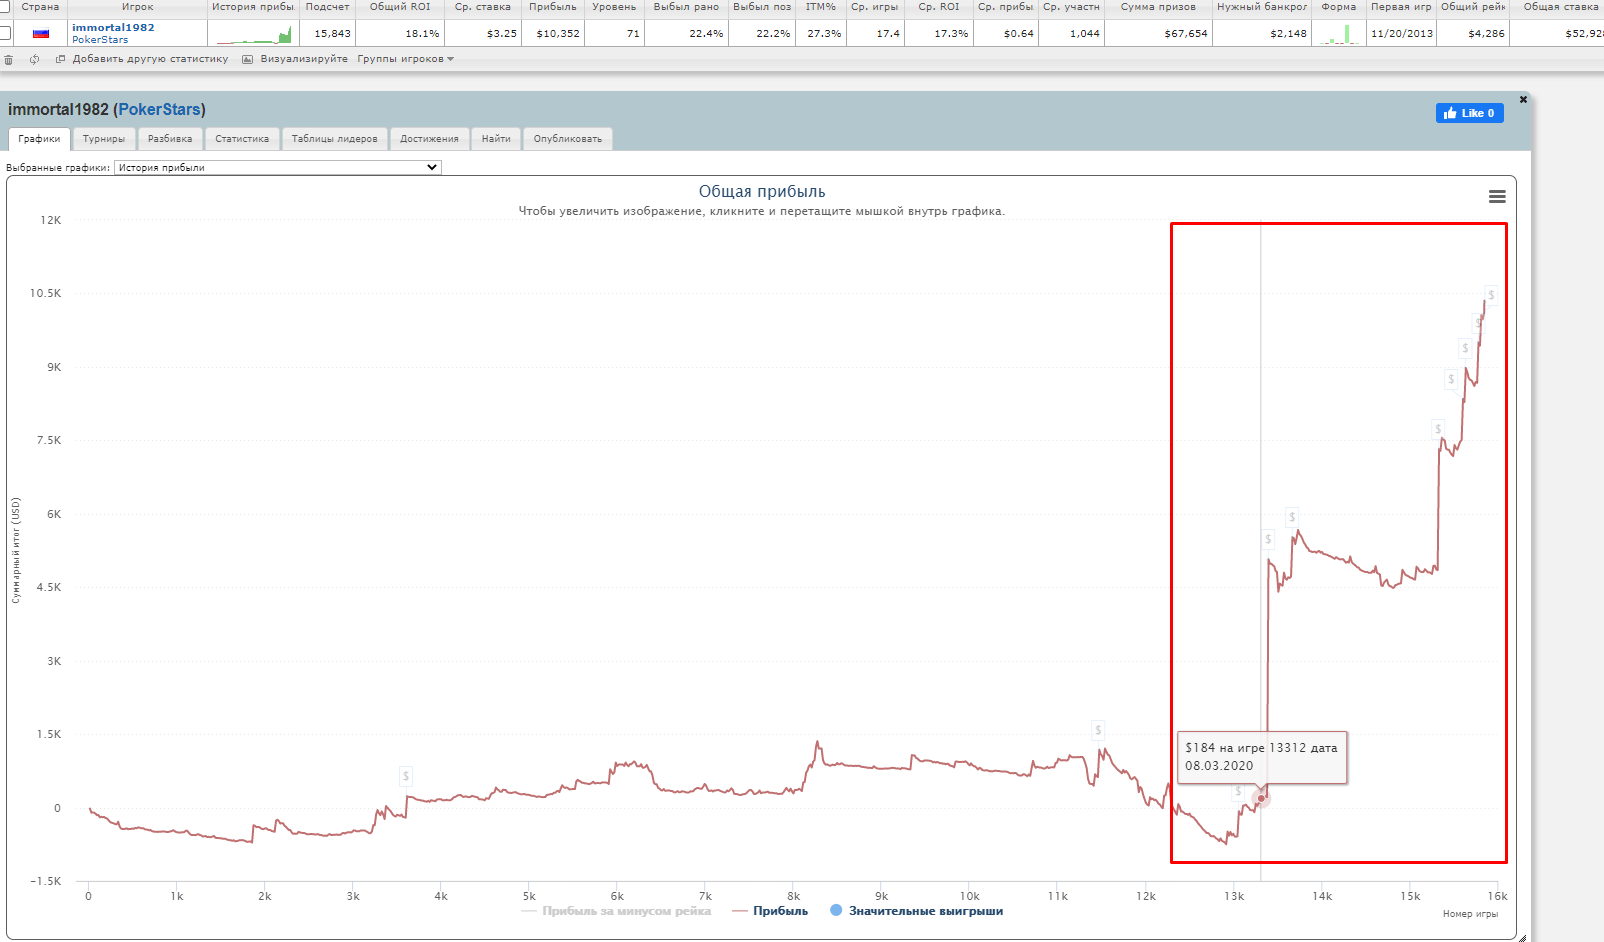Switch to the Турниры tab
This screenshot has height=942, width=1604.
coord(104,139)
